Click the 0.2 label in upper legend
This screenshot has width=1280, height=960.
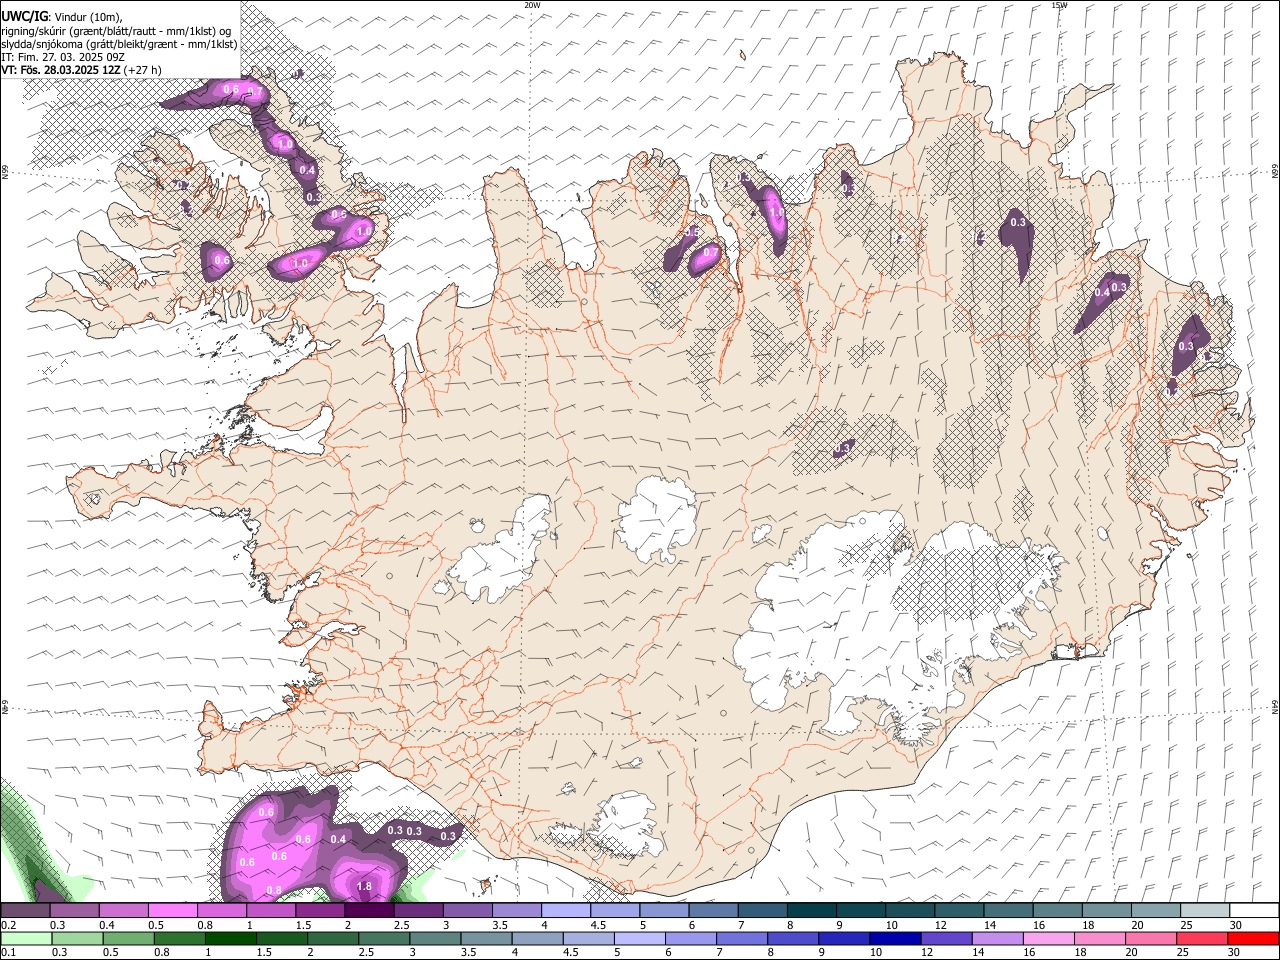(x=9, y=925)
